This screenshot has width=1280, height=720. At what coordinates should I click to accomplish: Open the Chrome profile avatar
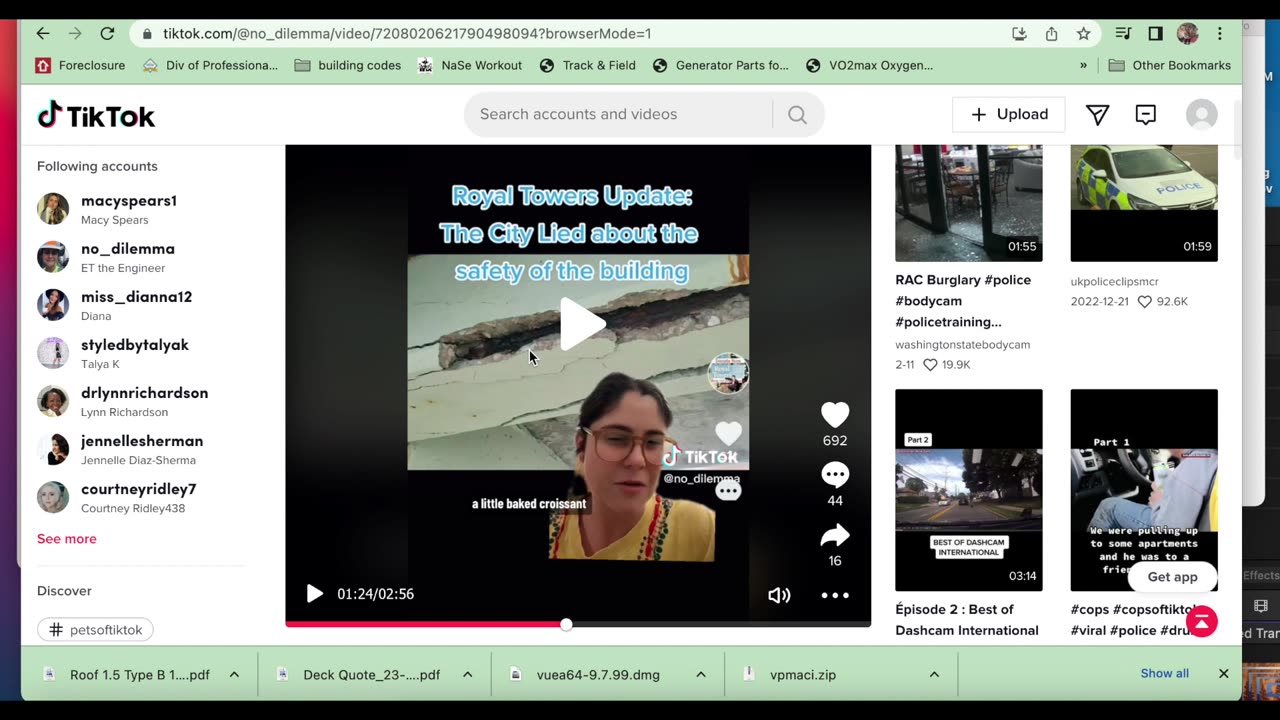click(x=1187, y=33)
